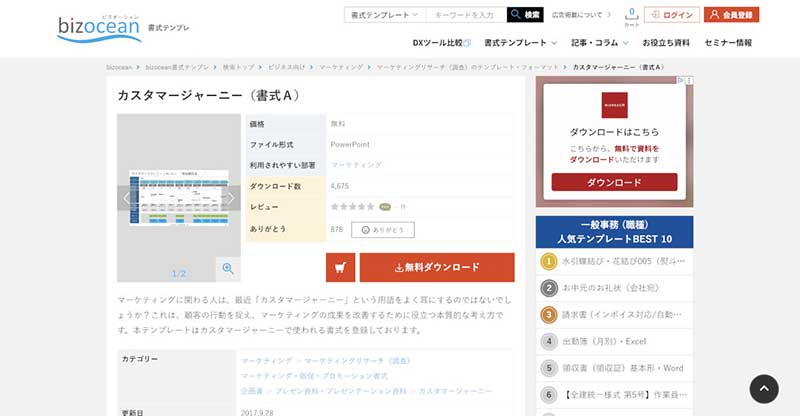This screenshot has height=416, width=800.
Task: Open the セミナー情報 menu item
Action: click(728, 43)
